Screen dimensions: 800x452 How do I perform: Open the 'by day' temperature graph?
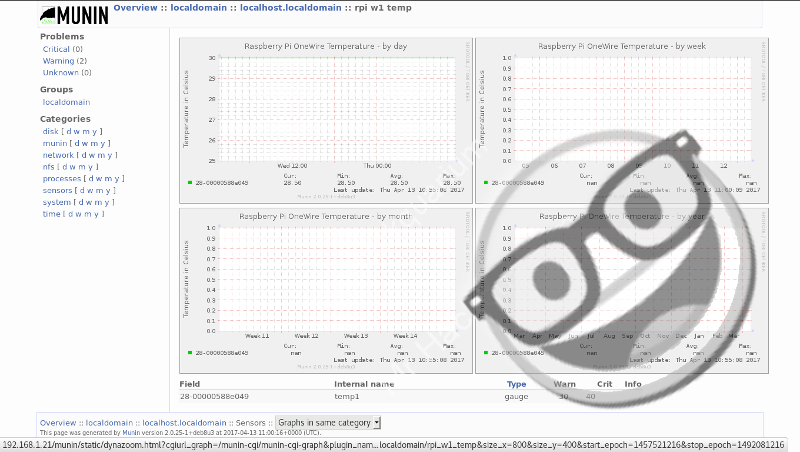324,117
